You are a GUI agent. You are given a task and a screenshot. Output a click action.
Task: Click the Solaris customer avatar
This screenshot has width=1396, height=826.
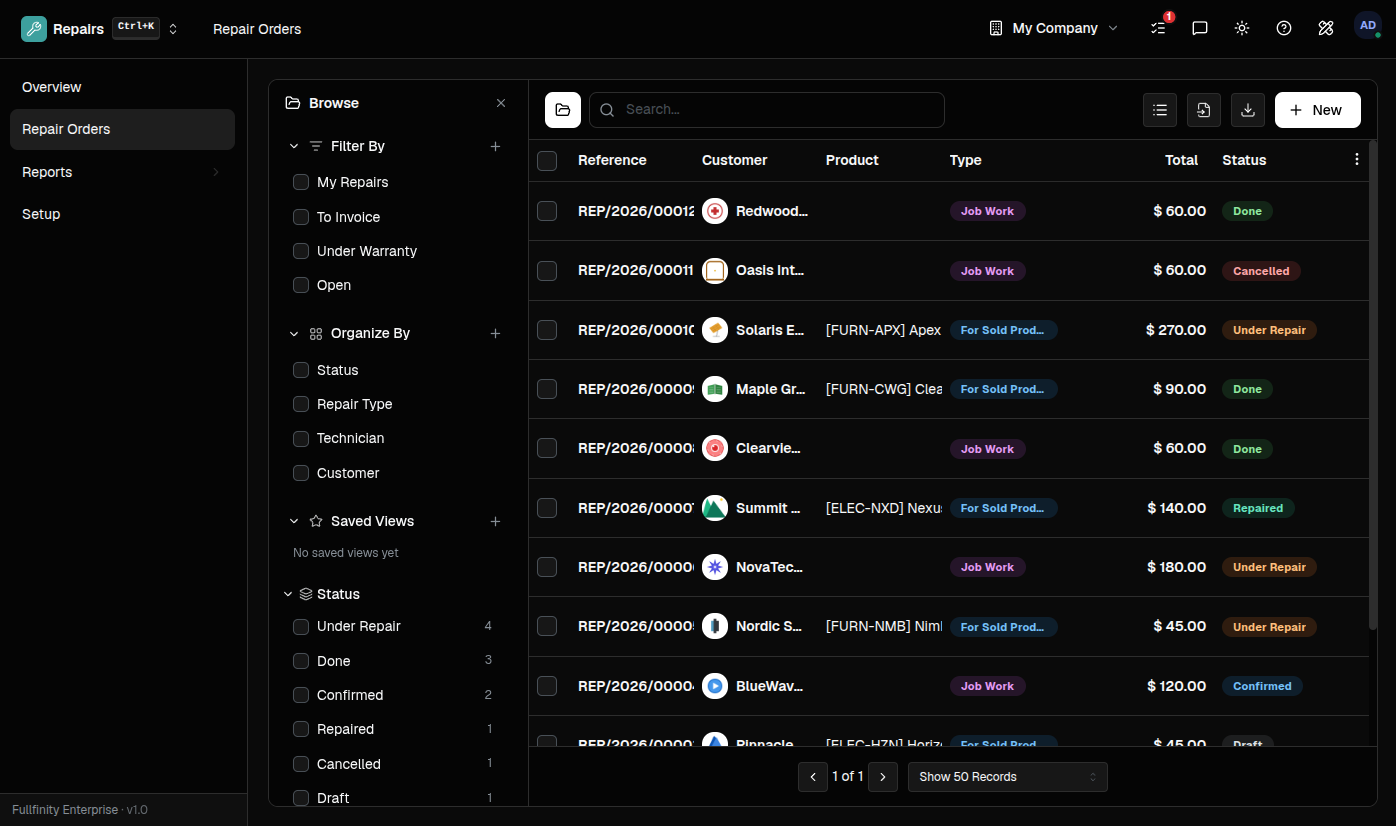[x=715, y=330]
